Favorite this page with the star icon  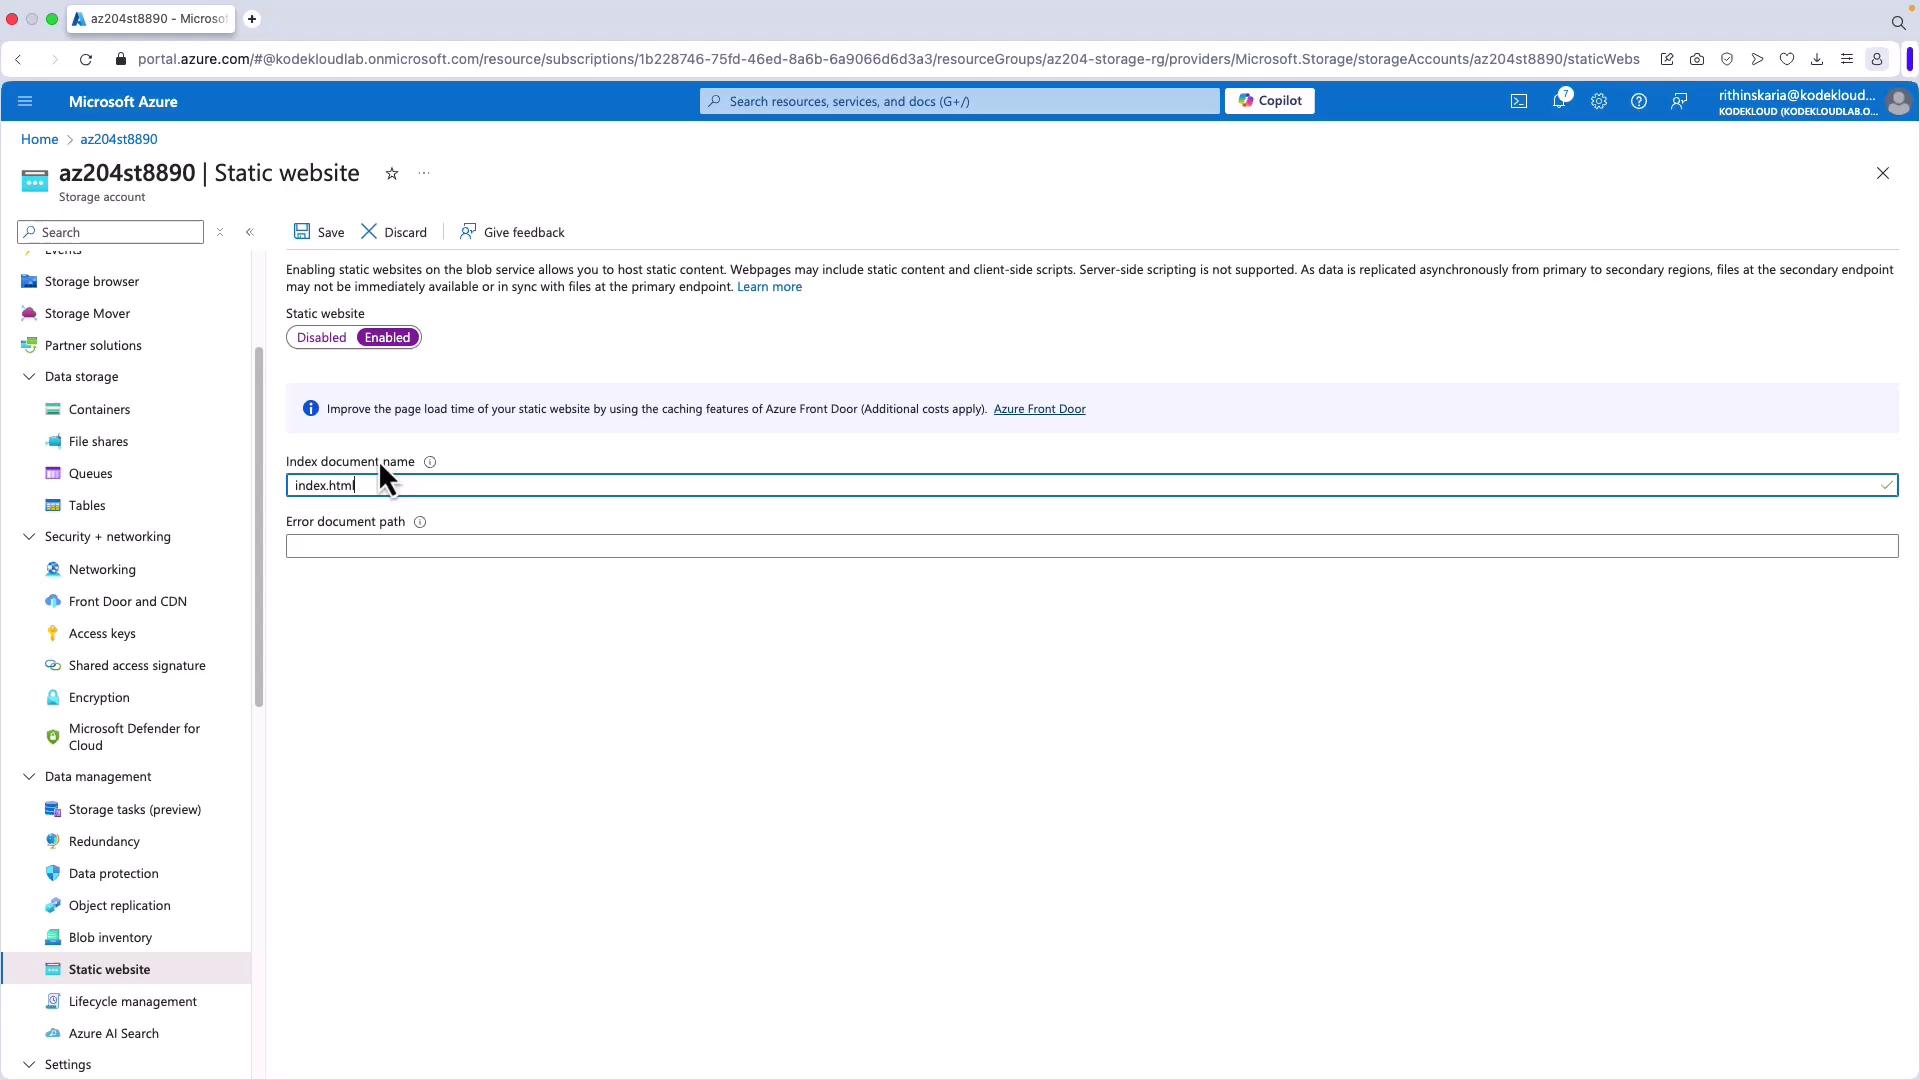point(392,174)
